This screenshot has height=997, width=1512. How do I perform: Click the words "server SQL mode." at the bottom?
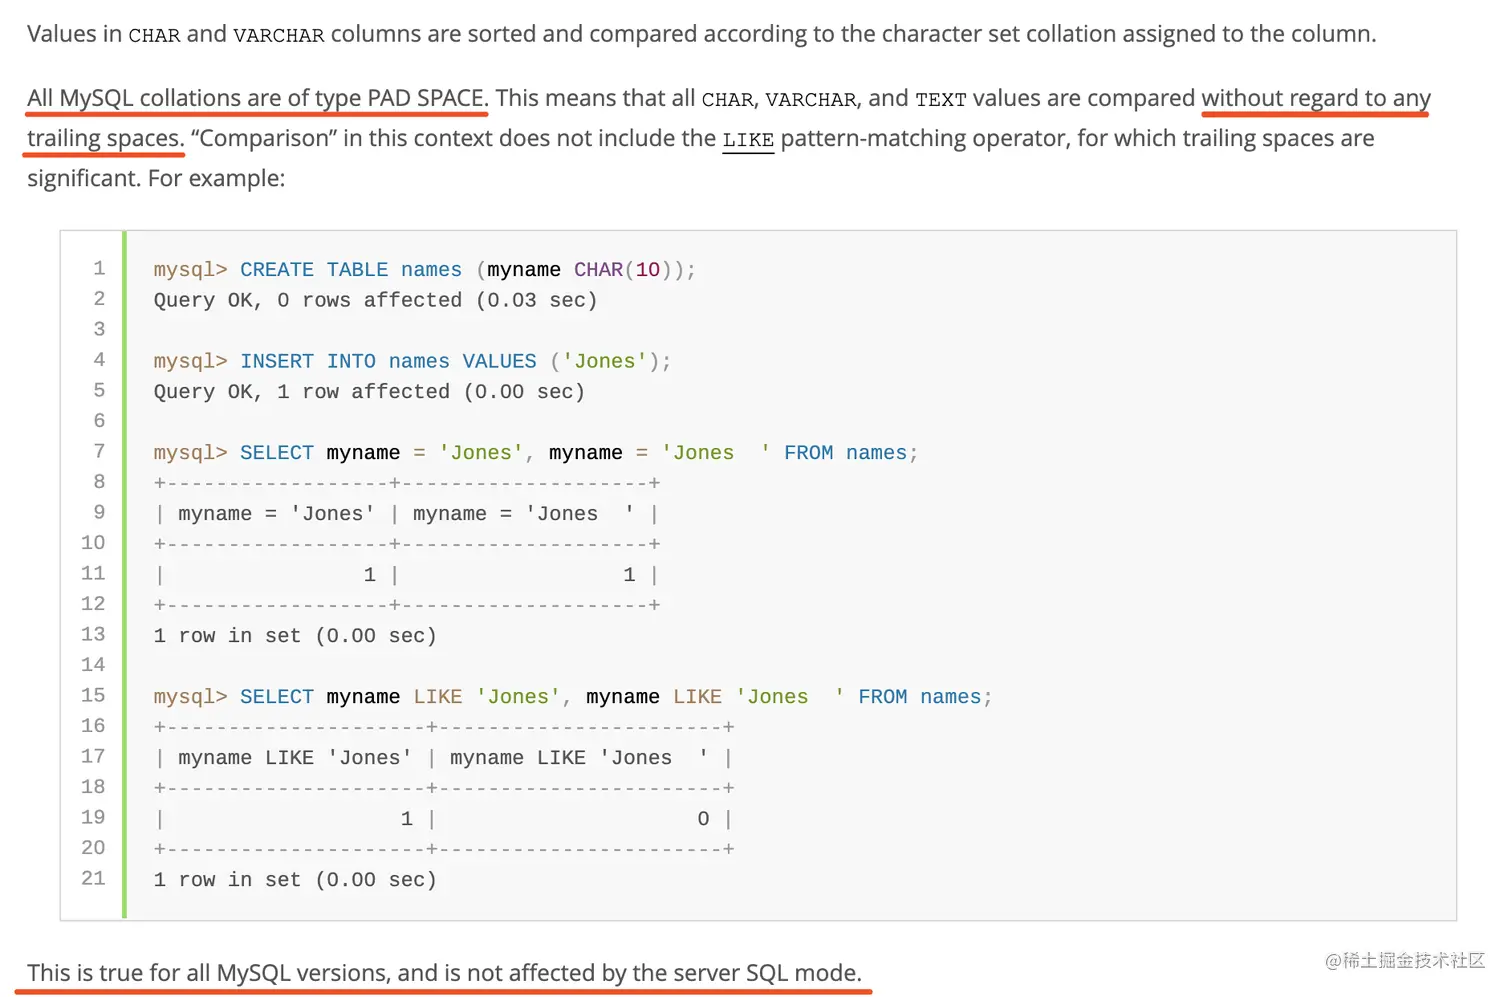pos(767,973)
